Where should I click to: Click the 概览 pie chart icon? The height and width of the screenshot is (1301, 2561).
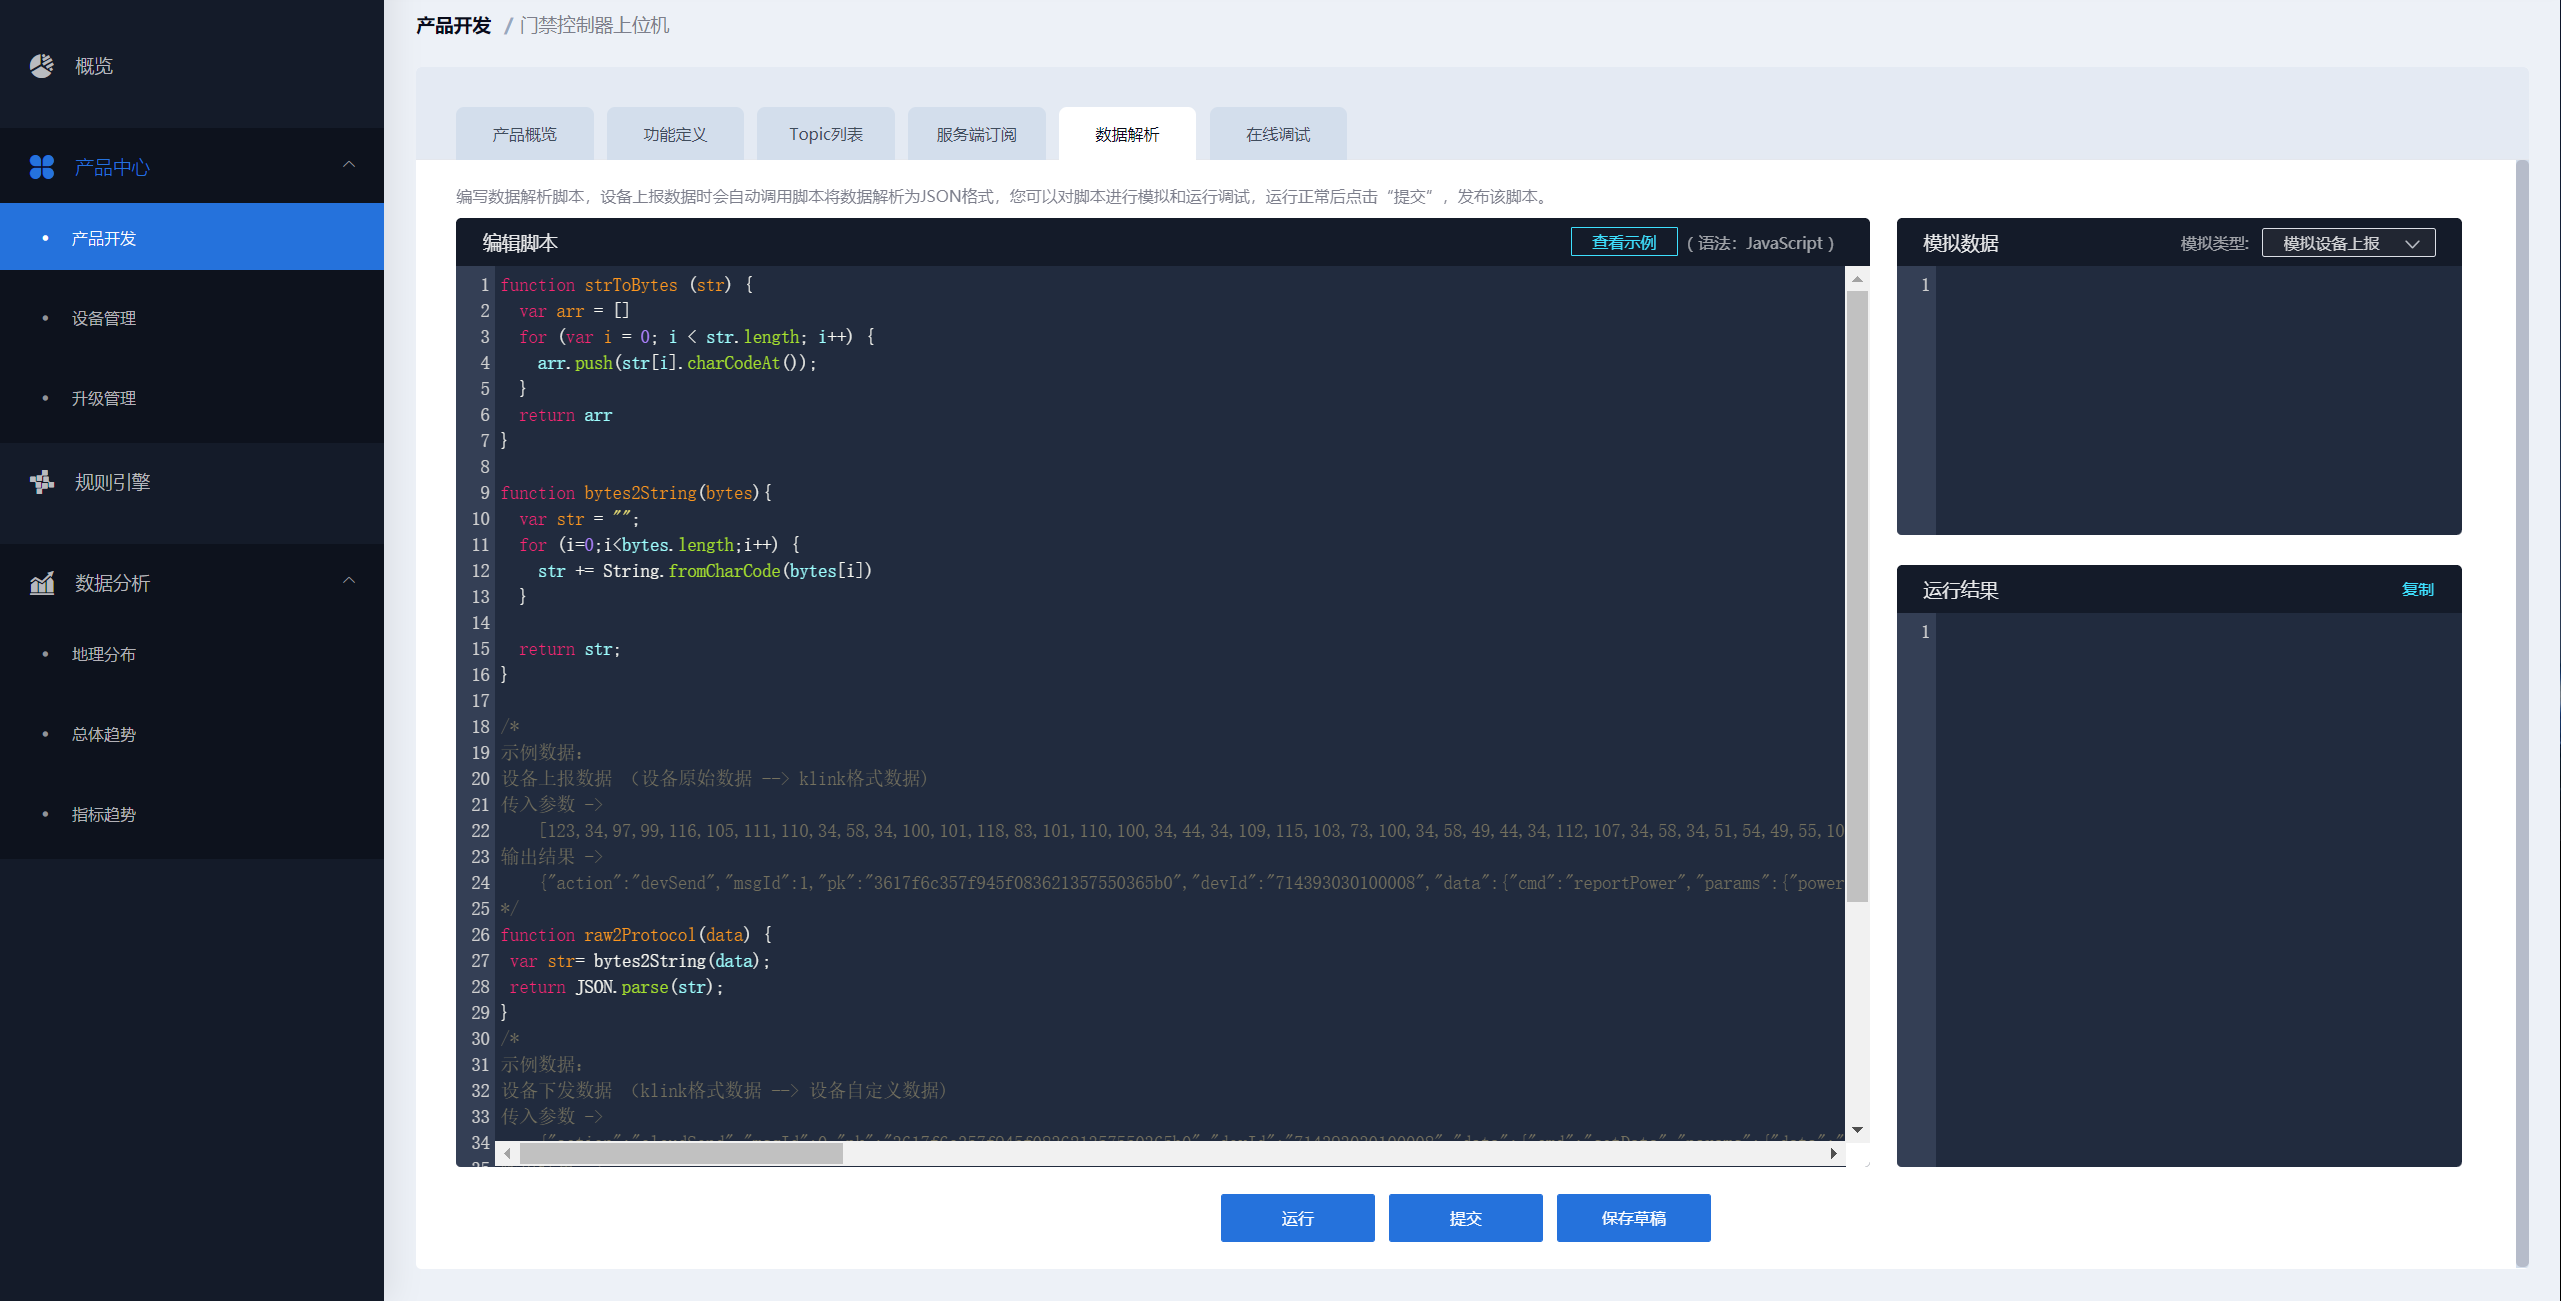click(42, 66)
